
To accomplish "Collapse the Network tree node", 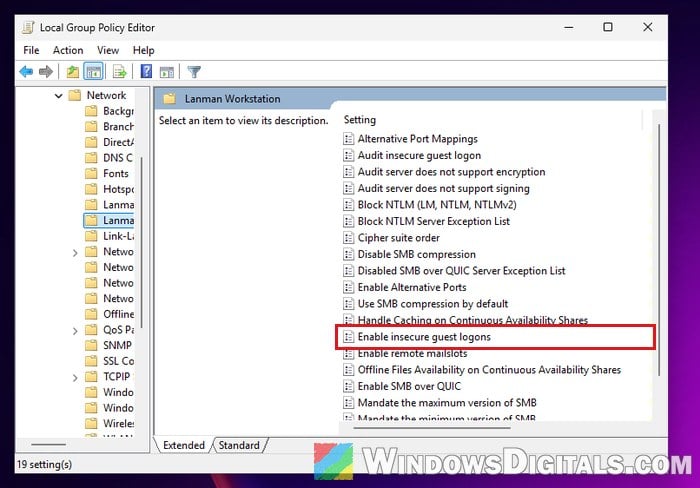I will (x=58, y=96).
